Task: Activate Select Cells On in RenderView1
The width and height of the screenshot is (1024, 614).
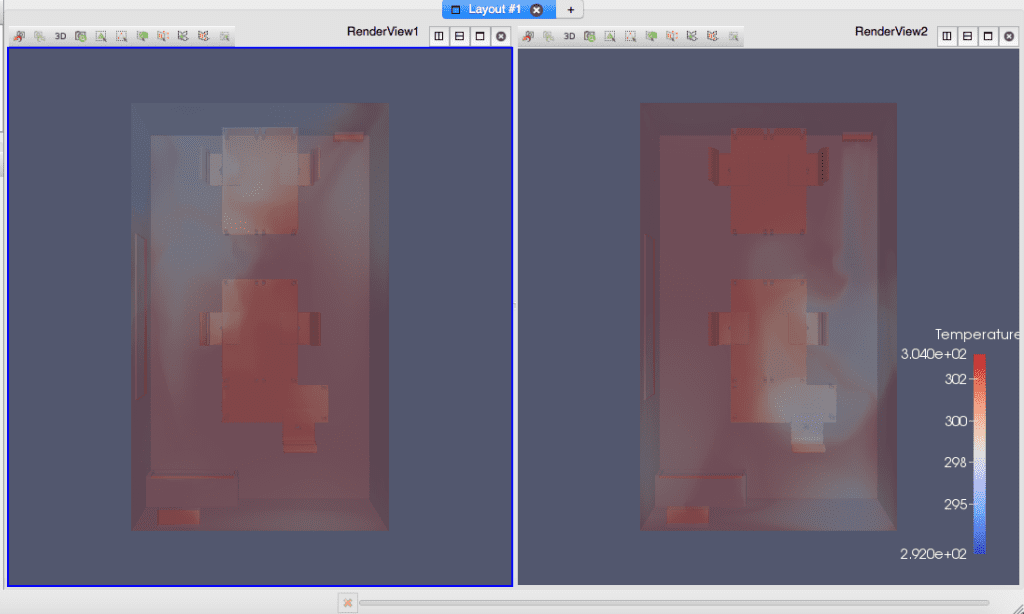Action: coord(101,36)
